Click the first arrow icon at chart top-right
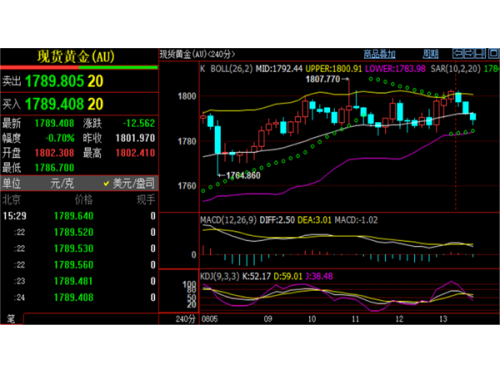 pyautogui.click(x=458, y=53)
